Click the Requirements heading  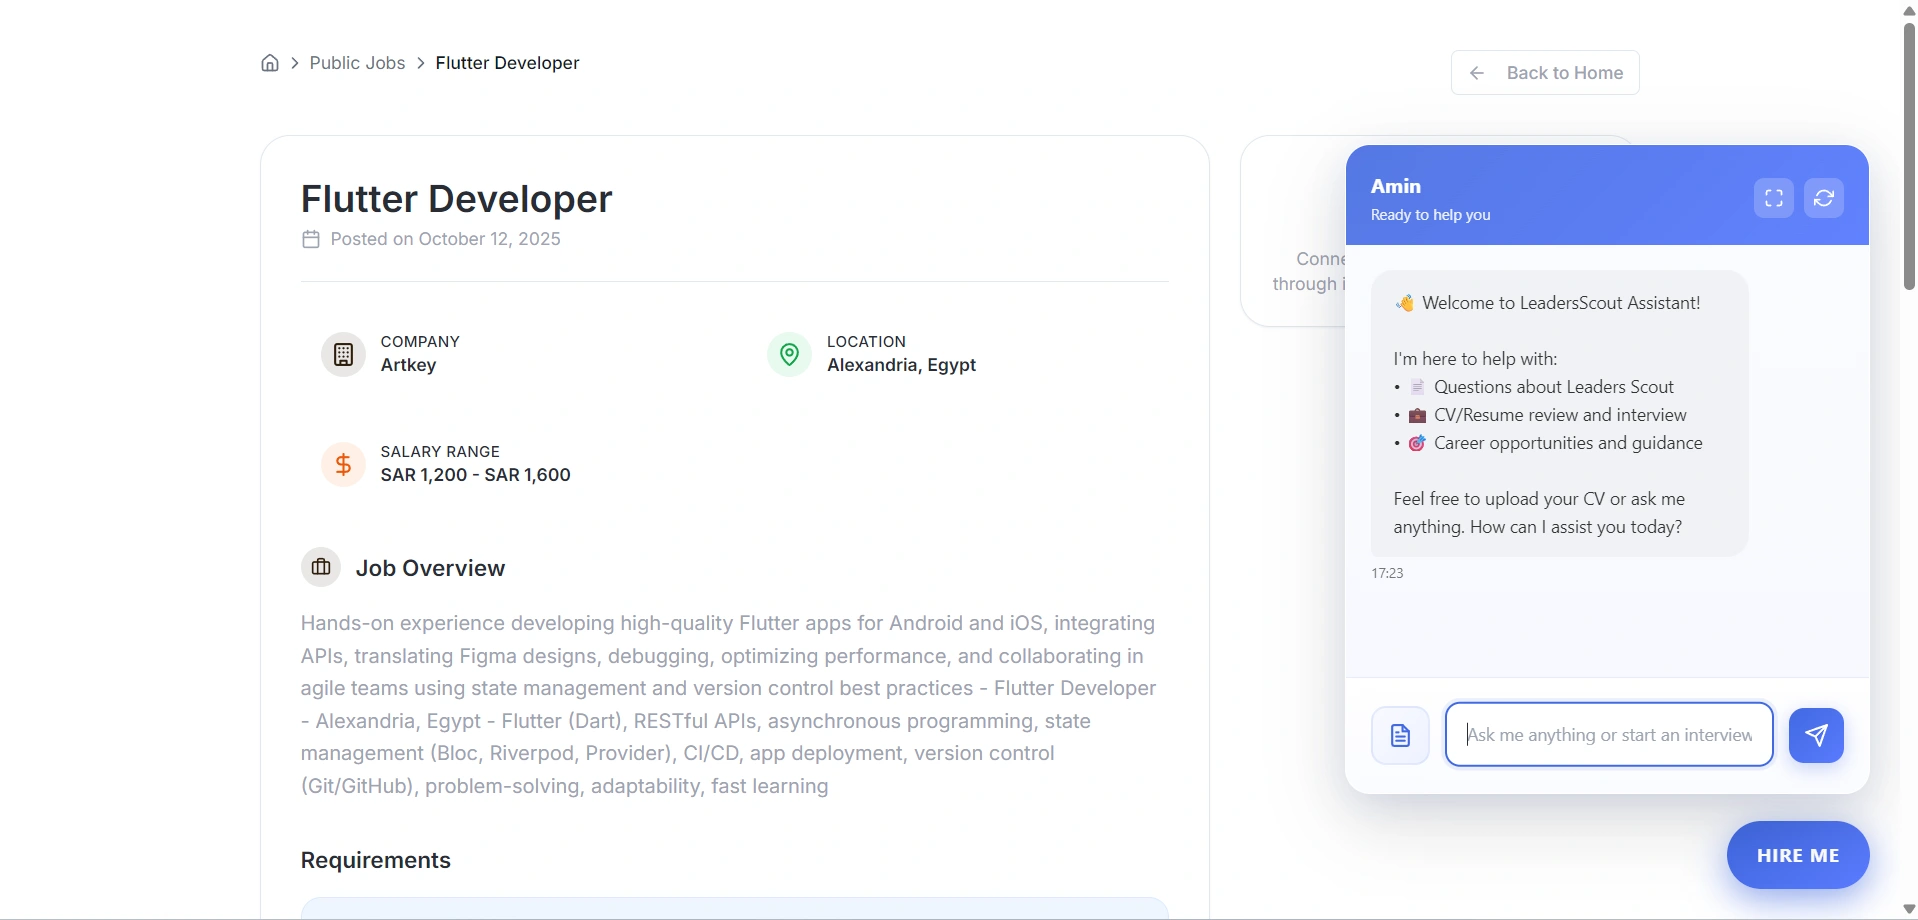click(376, 860)
